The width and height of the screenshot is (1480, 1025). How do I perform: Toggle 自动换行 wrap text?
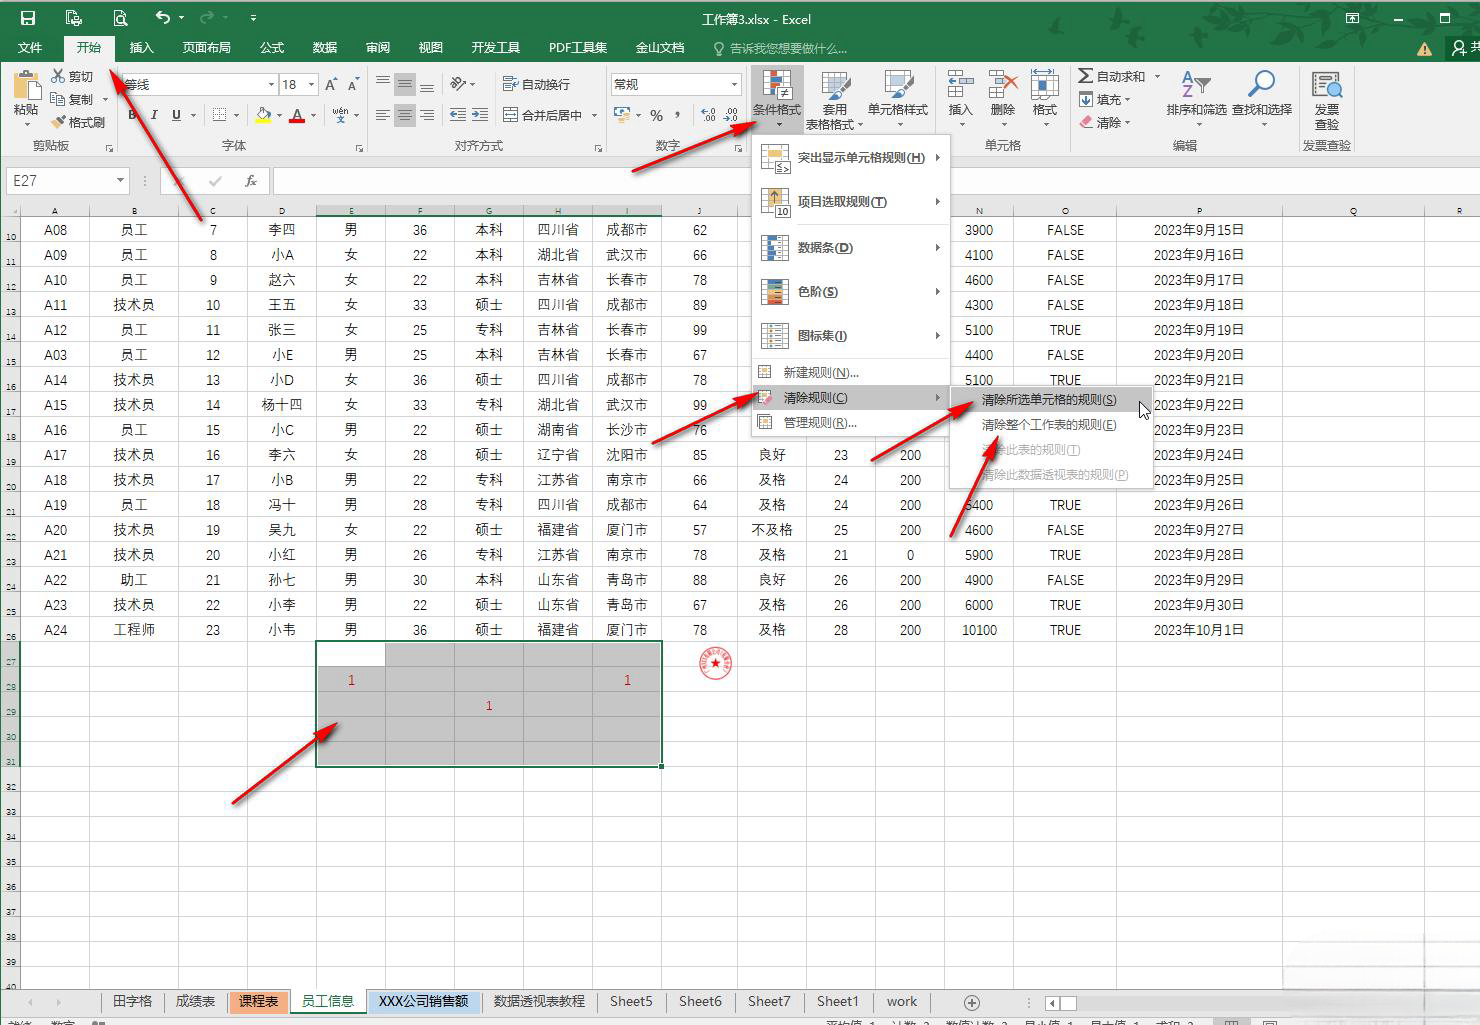pyautogui.click(x=536, y=84)
